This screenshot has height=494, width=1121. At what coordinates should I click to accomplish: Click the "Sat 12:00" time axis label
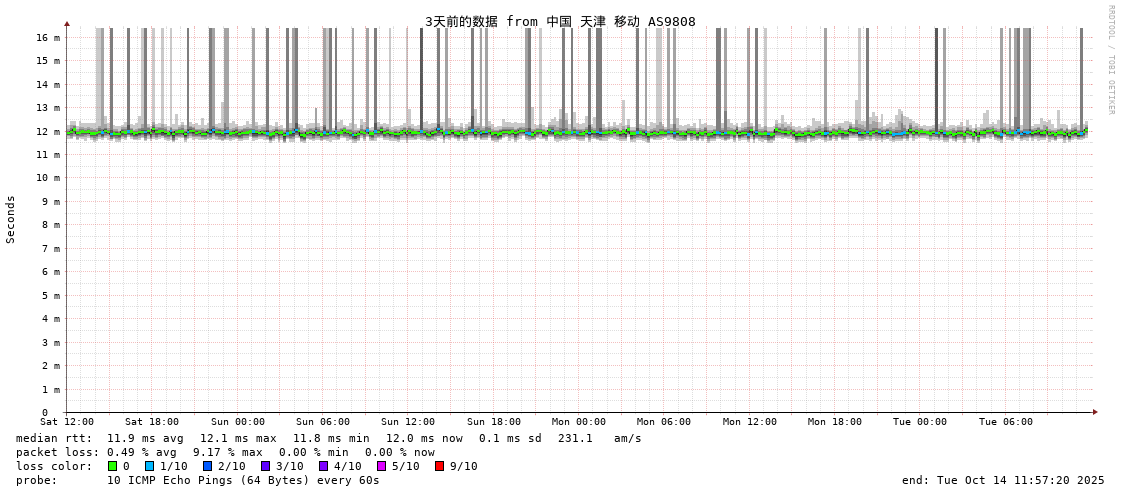coord(67,422)
